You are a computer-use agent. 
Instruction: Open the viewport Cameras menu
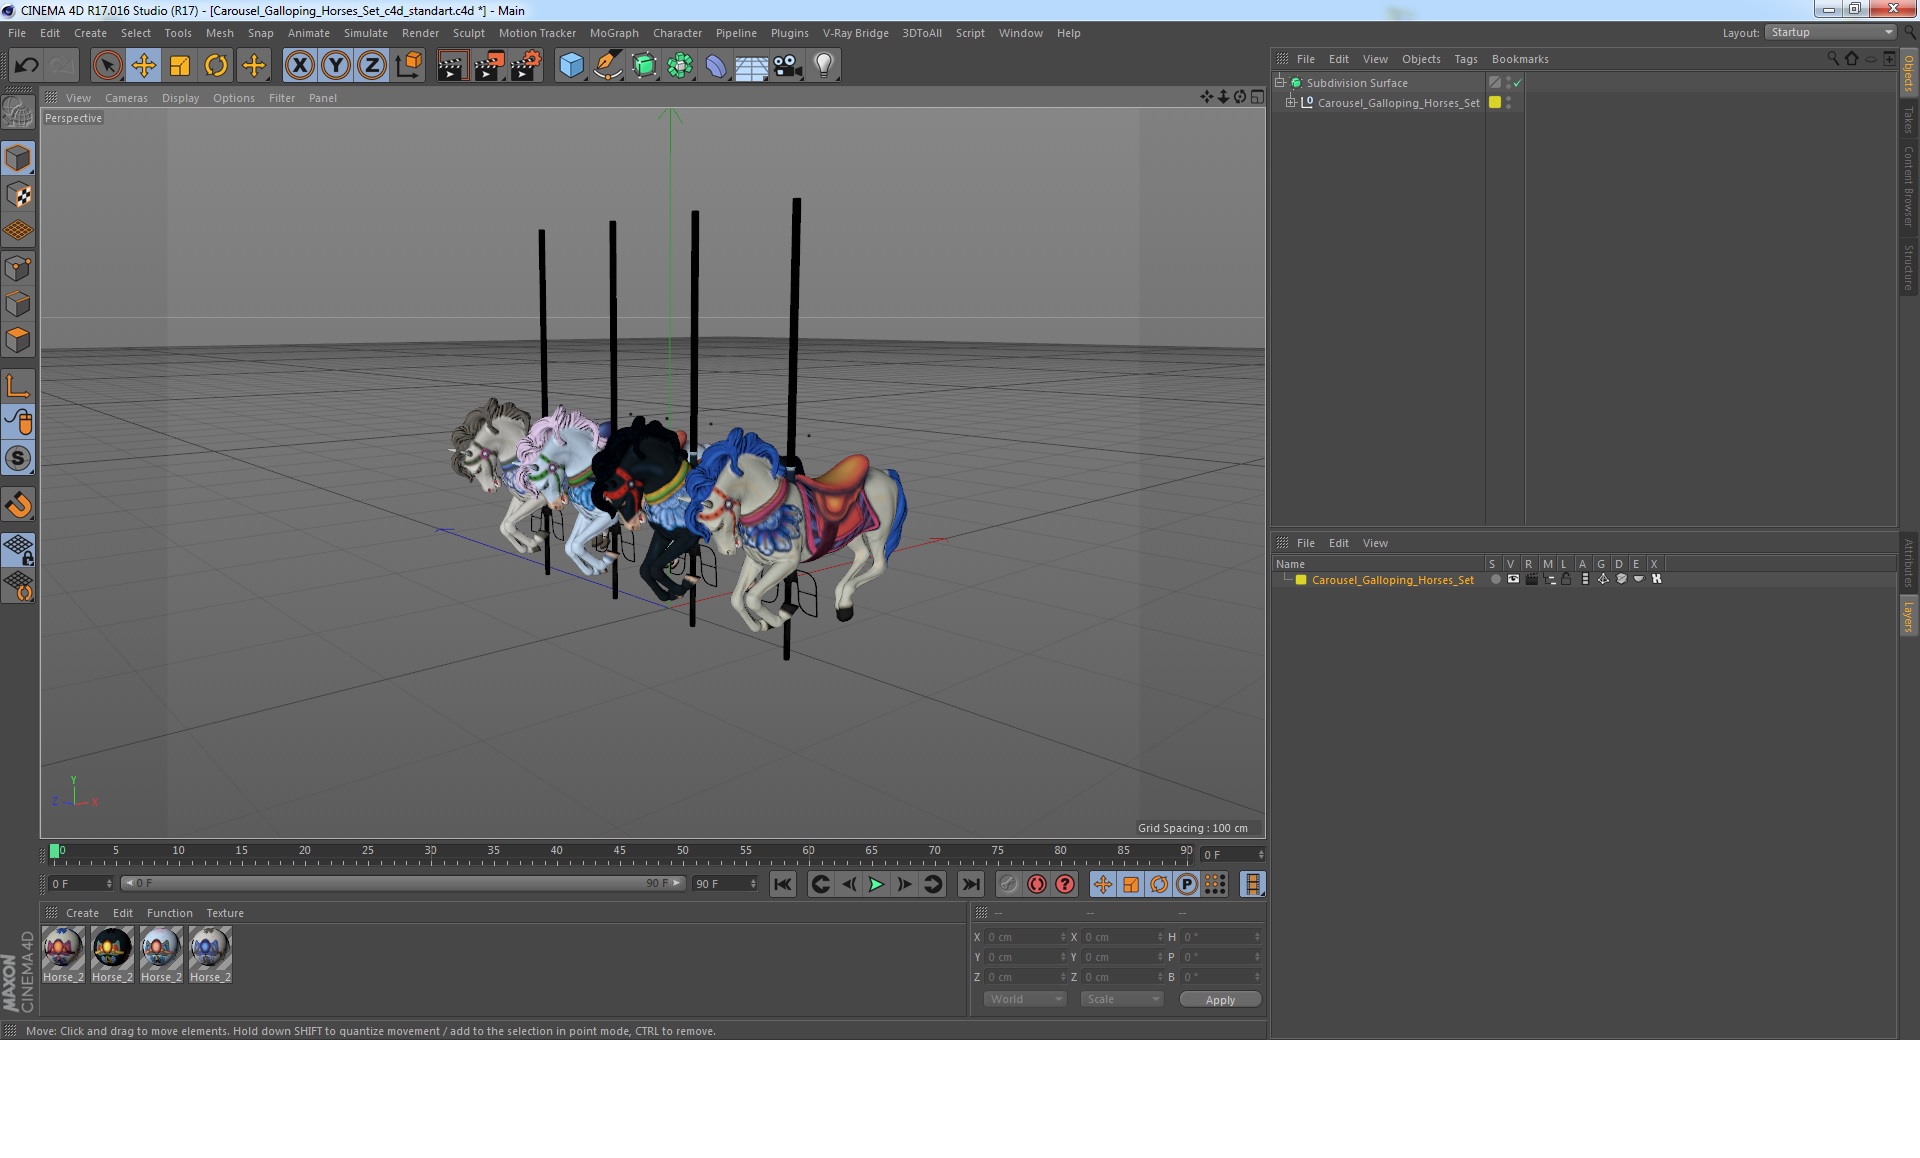coord(126,98)
